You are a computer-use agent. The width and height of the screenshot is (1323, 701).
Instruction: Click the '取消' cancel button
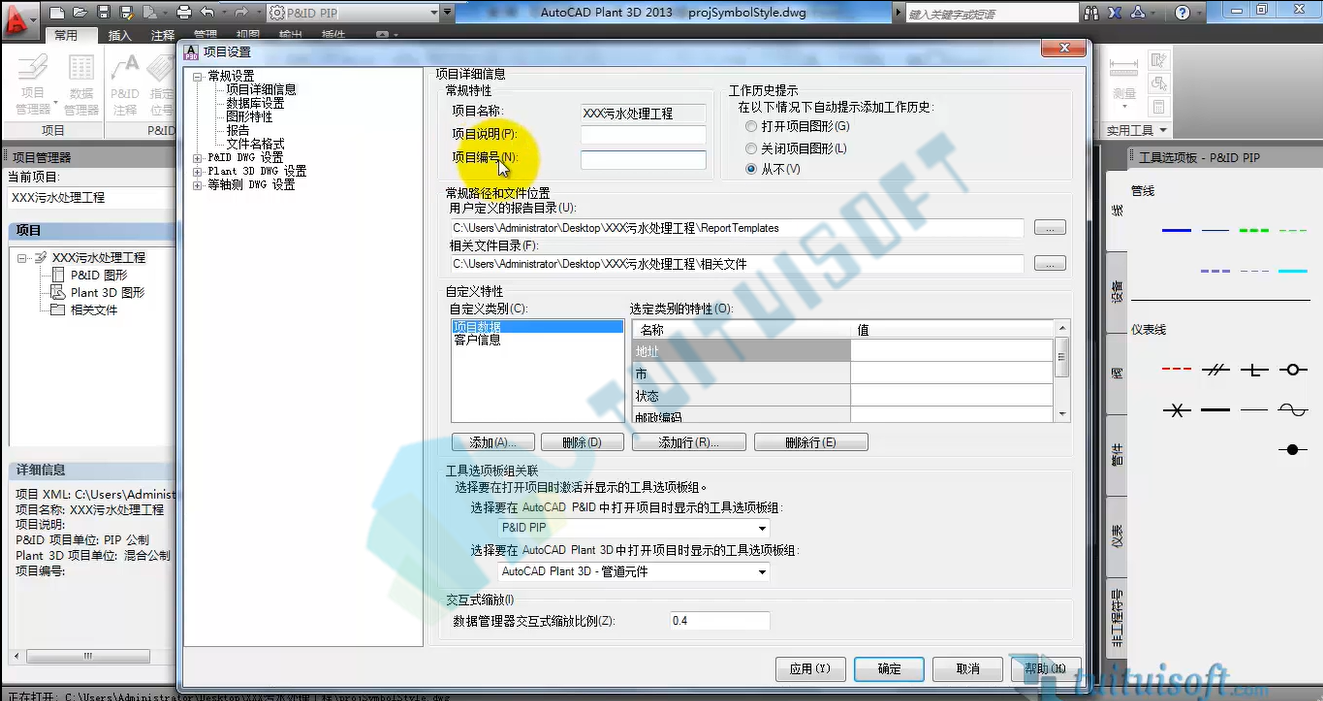click(x=967, y=669)
